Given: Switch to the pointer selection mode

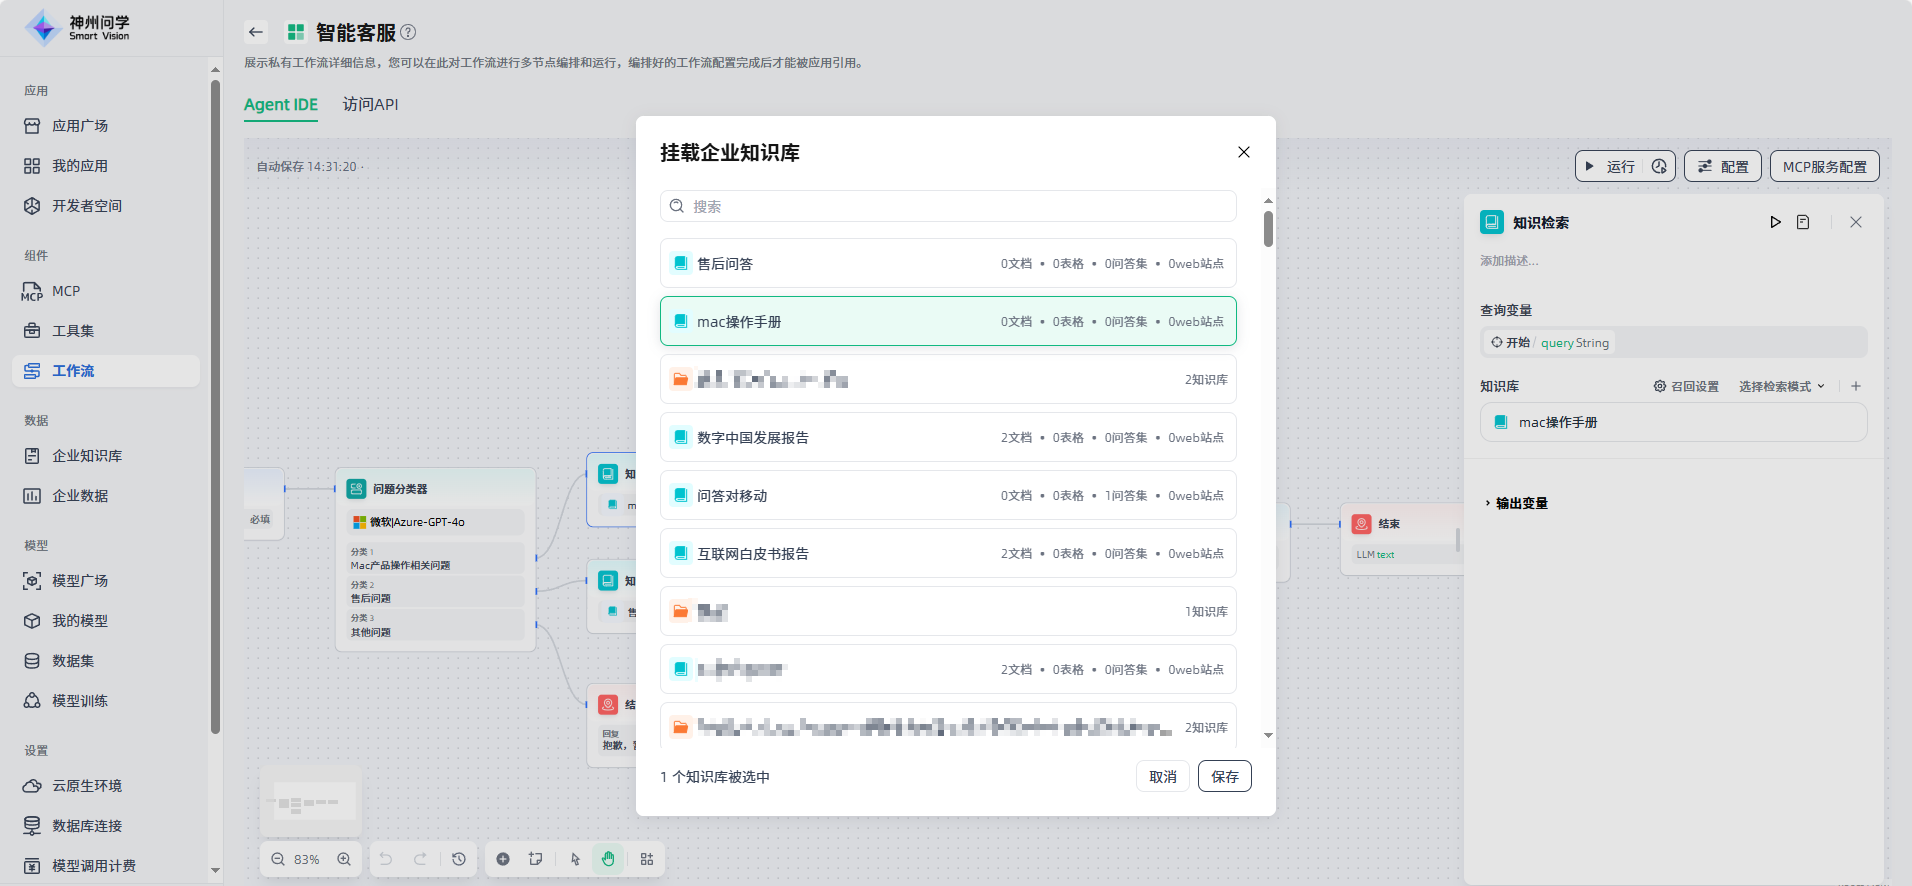Looking at the screenshot, I should click(575, 859).
